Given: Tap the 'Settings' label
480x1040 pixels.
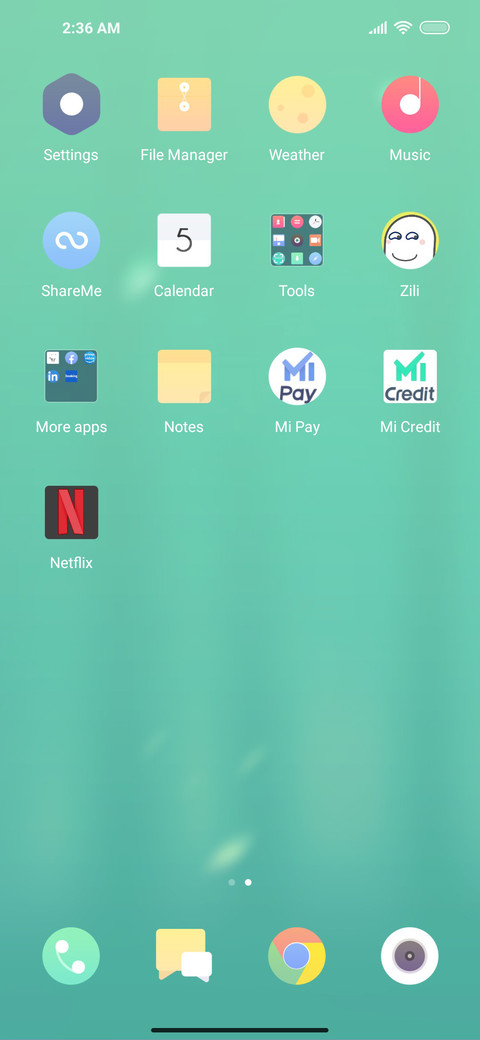Looking at the screenshot, I should 71,155.
